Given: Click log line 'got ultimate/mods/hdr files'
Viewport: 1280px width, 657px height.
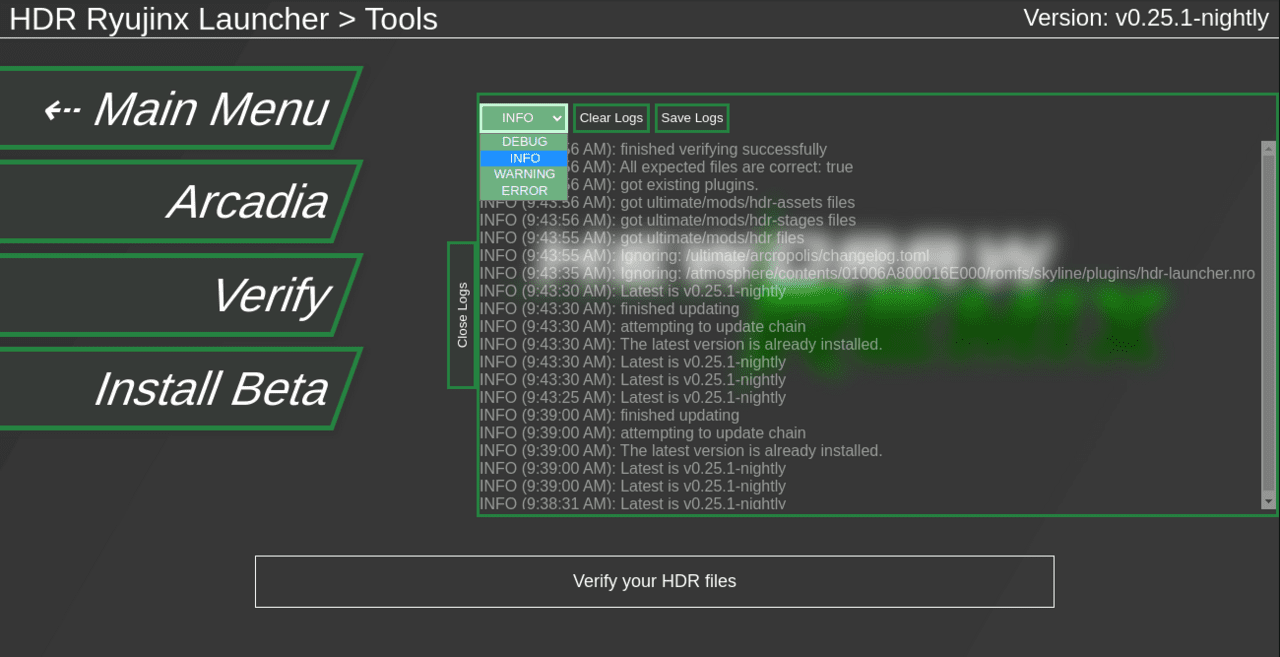Looking at the screenshot, I should tap(642, 238).
